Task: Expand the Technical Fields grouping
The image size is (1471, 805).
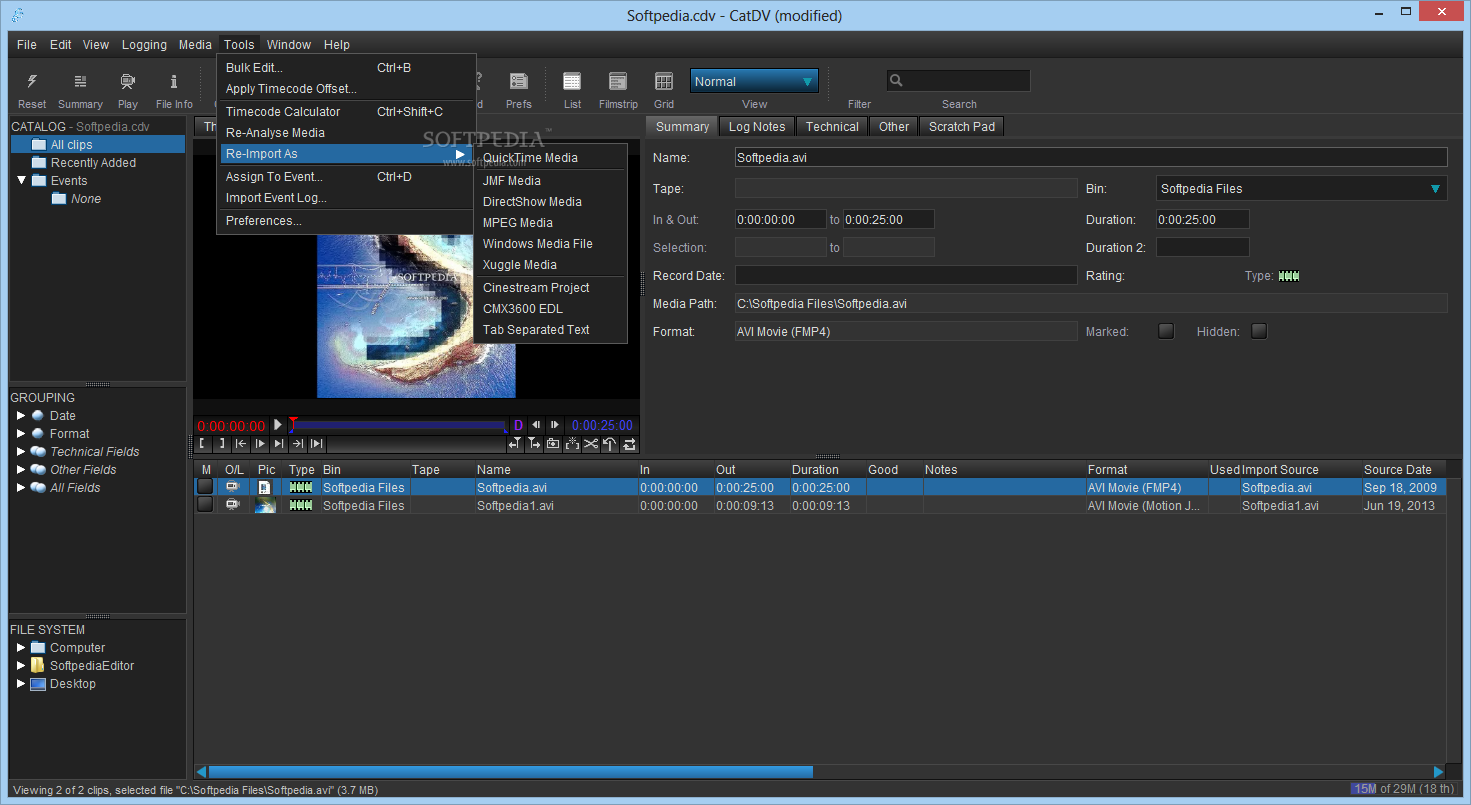Action: click(21, 452)
